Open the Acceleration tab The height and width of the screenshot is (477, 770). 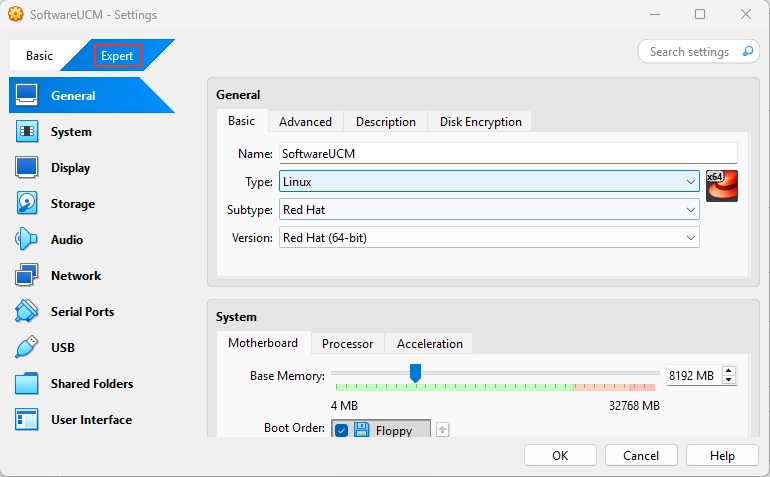click(x=430, y=343)
